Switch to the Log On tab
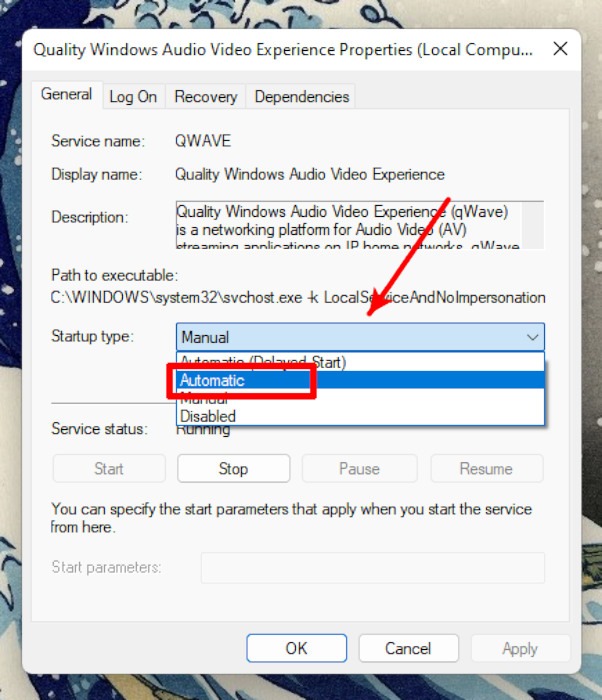Image resolution: width=602 pixels, height=700 pixels. click(x=134, y=96)
